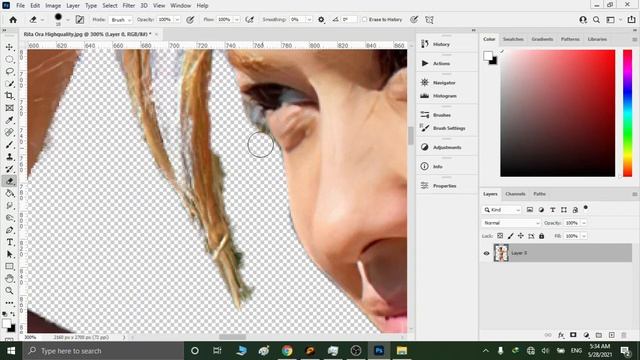Open the Properties panel
The width and height of the screenshot is (640, 360).
444,186
